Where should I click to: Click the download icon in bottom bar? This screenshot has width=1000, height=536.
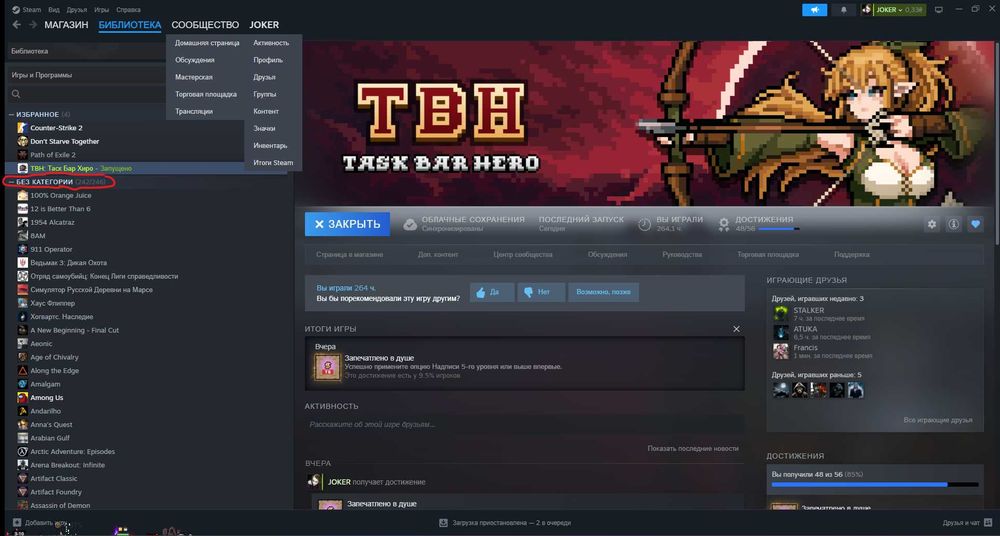click(443, 523)
